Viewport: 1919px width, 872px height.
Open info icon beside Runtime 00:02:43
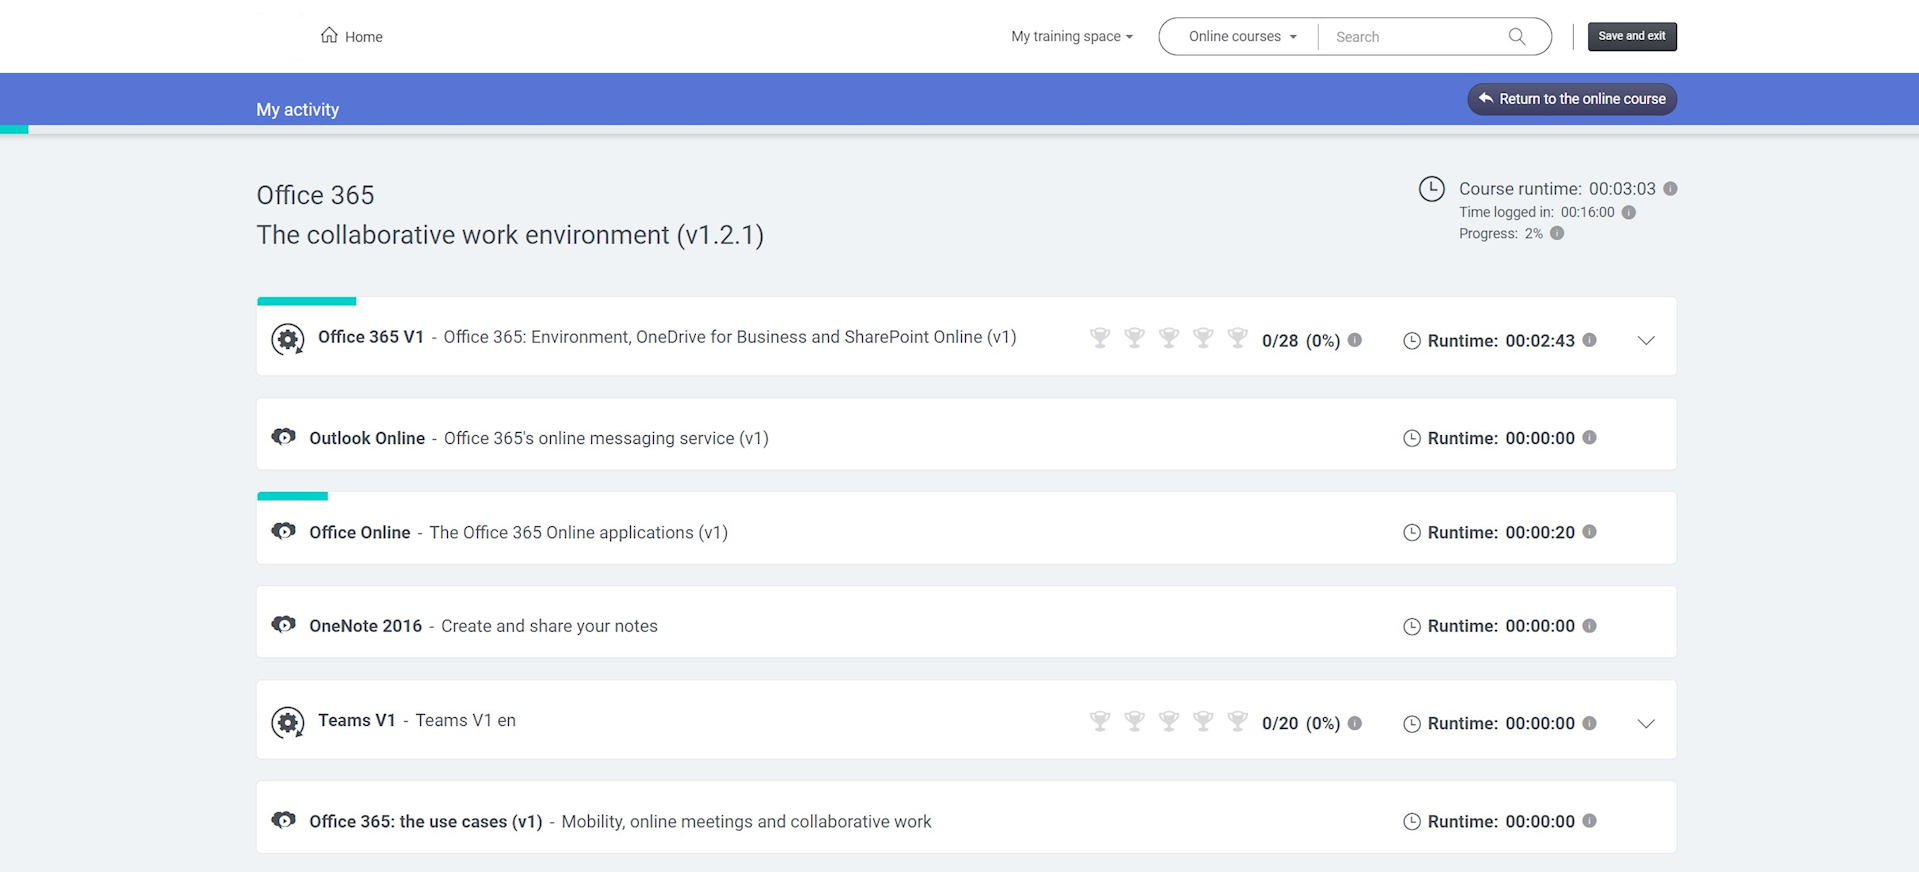tap(1590, 340)
